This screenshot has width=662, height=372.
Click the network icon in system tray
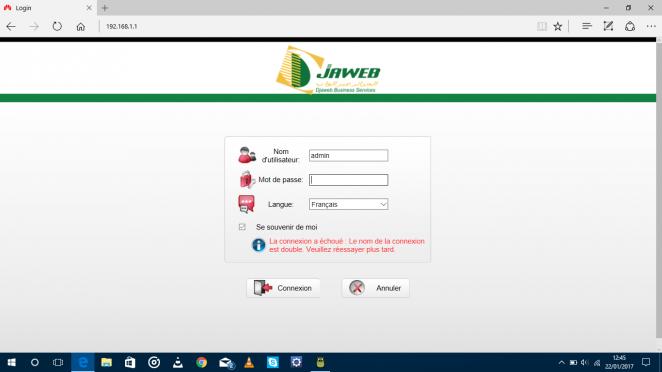597,362
